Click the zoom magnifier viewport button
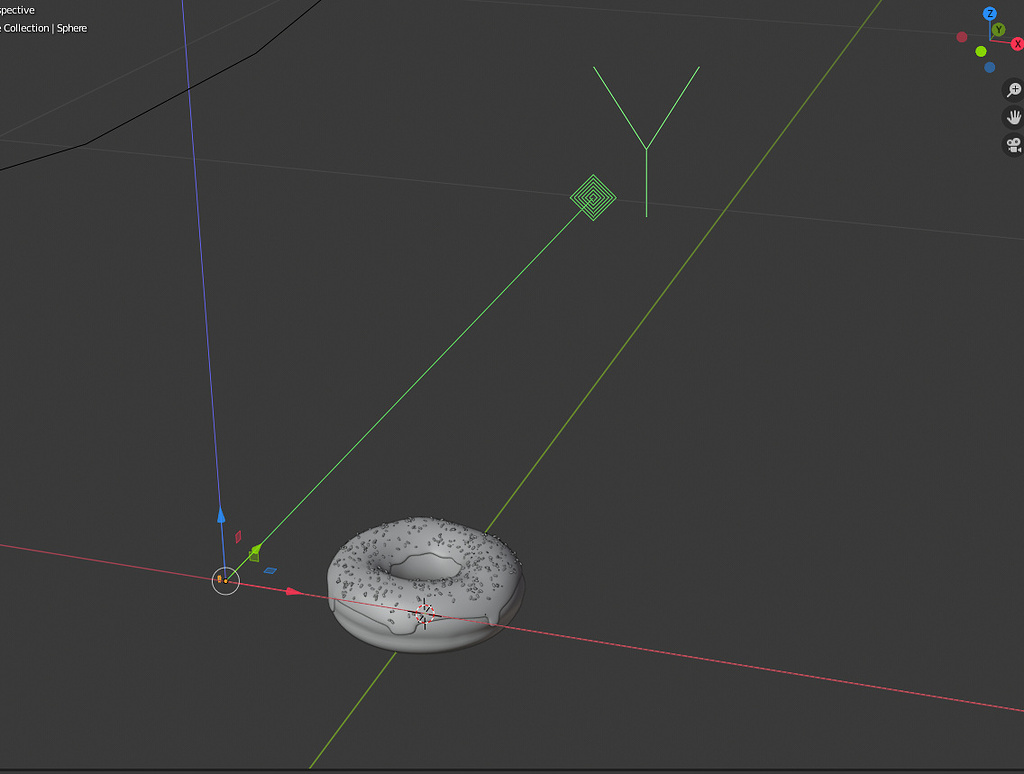This screenshot has height=774, width=1024. [1014, 90]
